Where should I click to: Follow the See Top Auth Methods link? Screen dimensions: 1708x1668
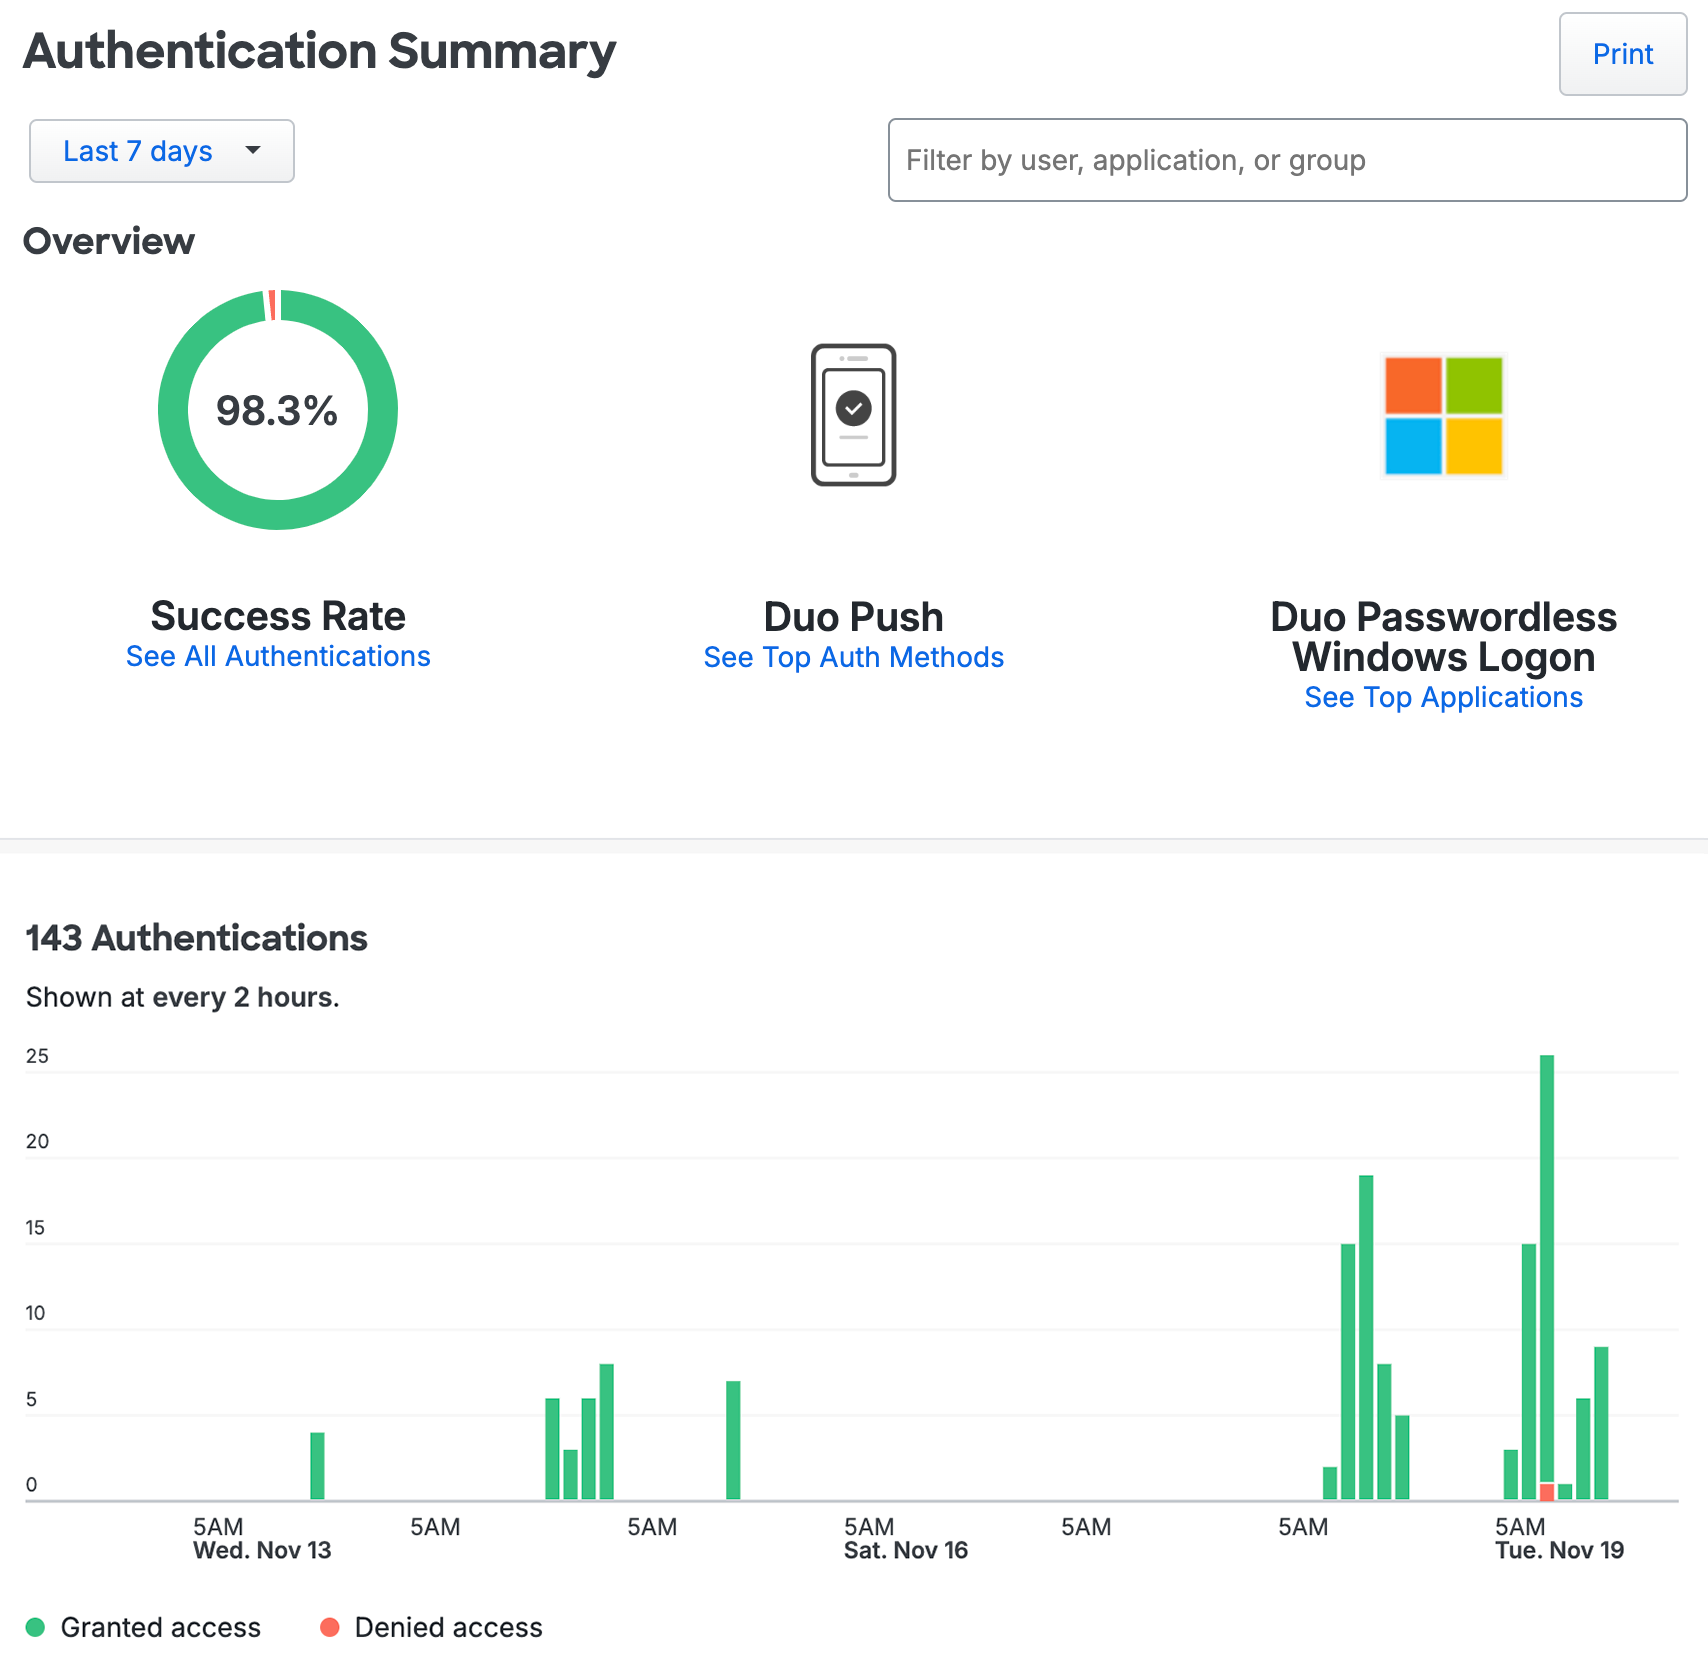pyautogui.click(x=853, y=657)
